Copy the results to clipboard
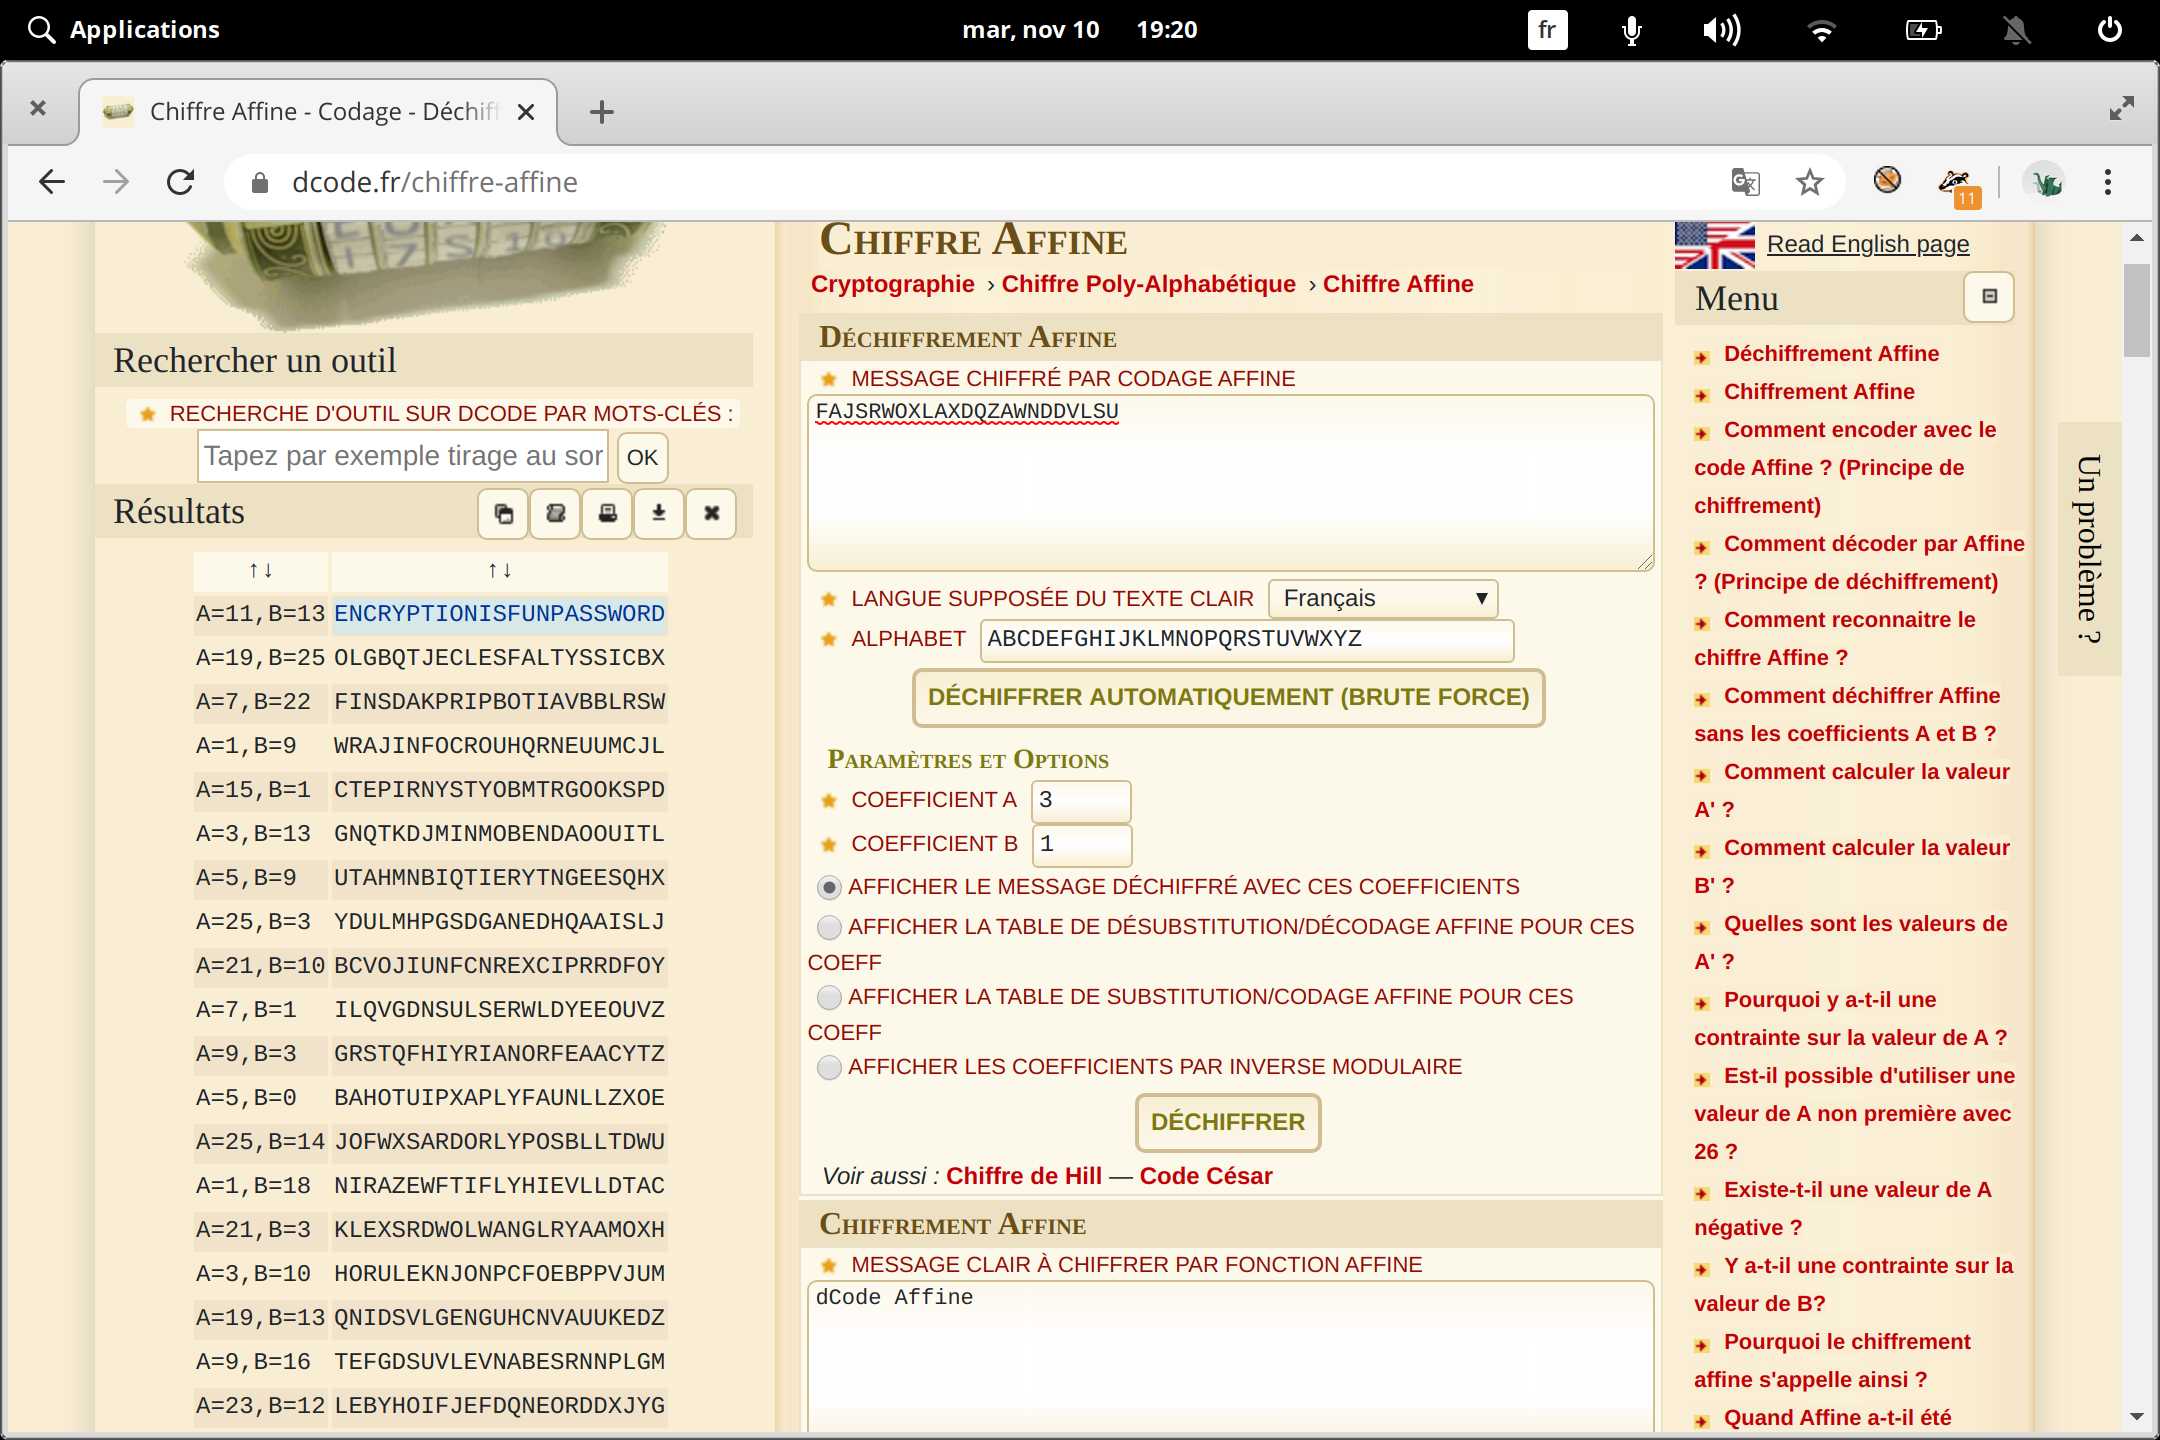 point(503,513)
